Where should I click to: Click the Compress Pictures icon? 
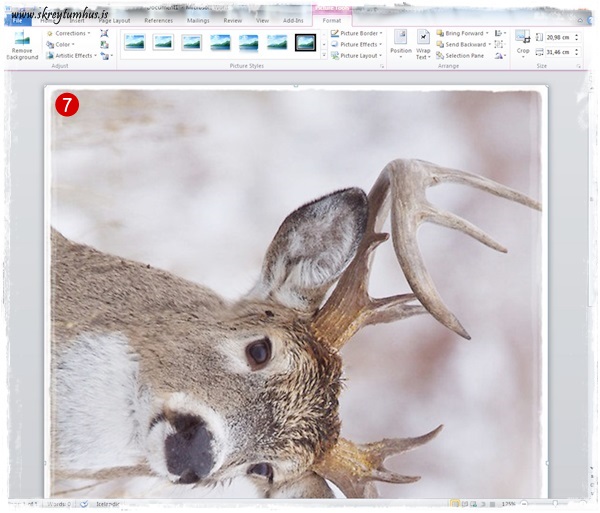click(105, 33)
